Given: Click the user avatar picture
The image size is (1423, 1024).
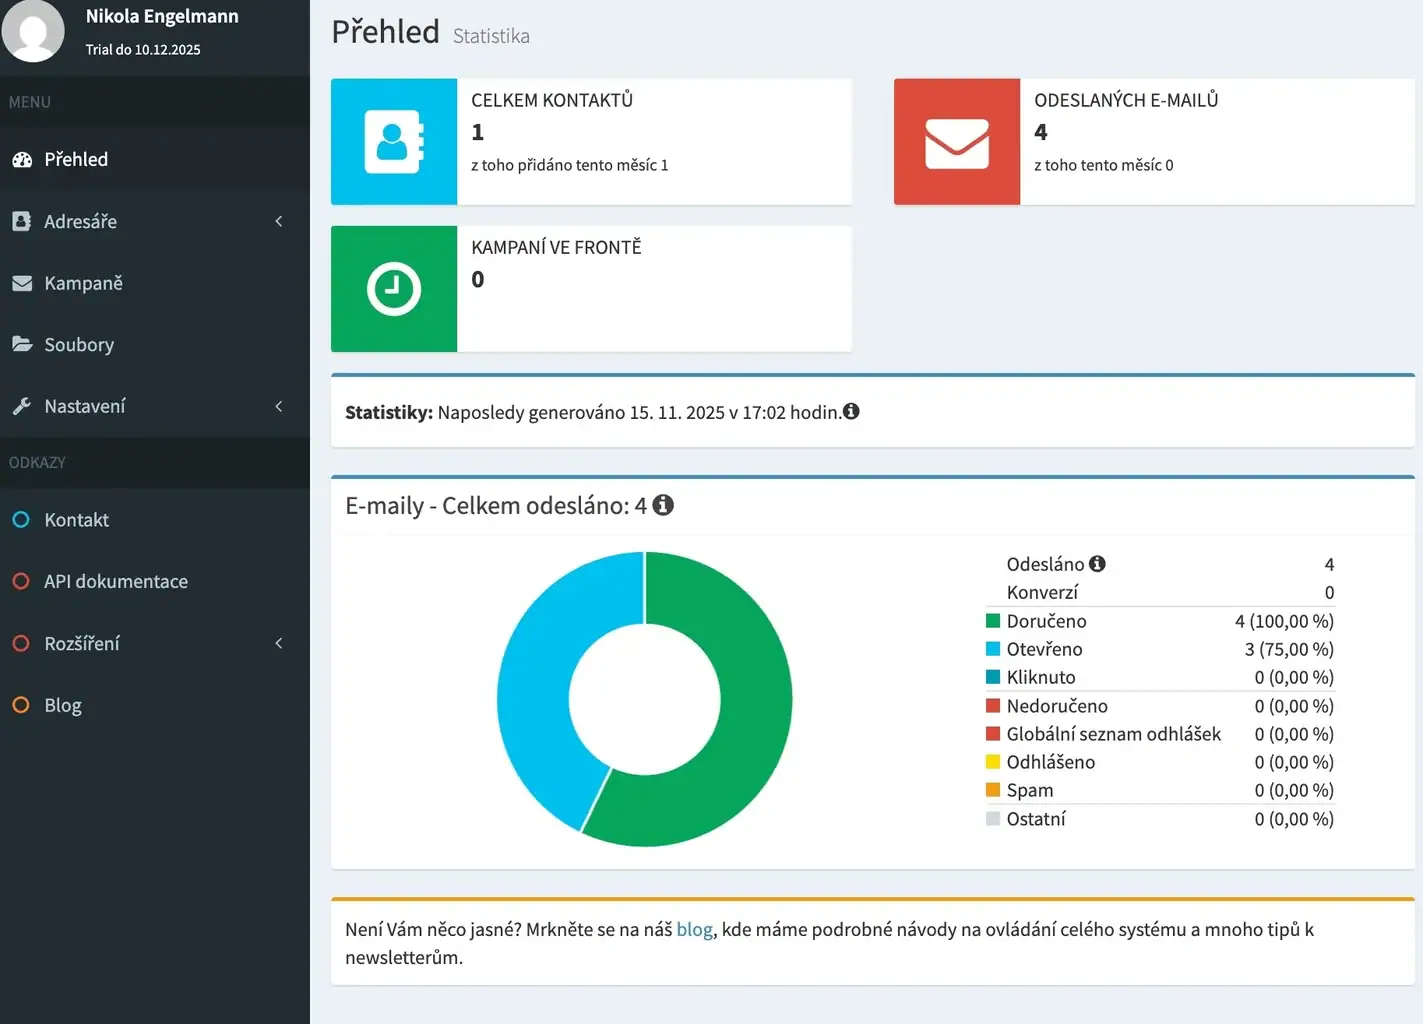Looking at the screenshot, I should [x=33, y=31].
